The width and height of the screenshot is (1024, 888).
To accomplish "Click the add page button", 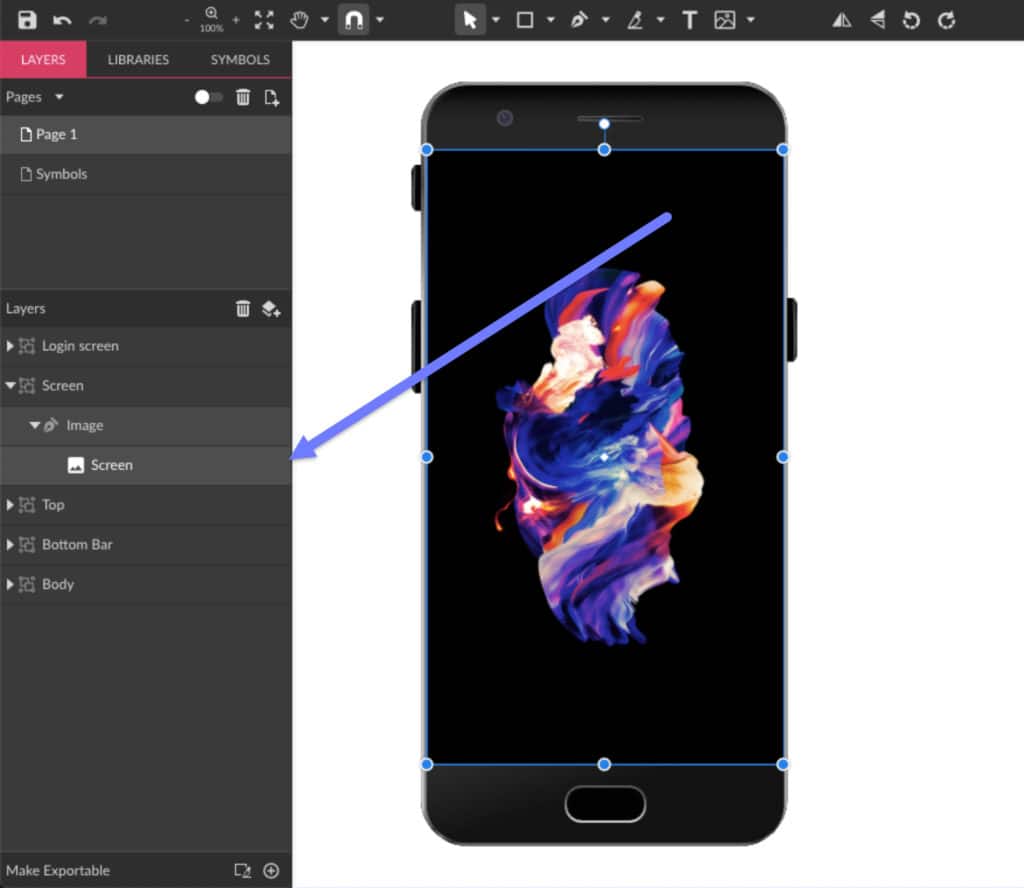I will click(271, 97).
